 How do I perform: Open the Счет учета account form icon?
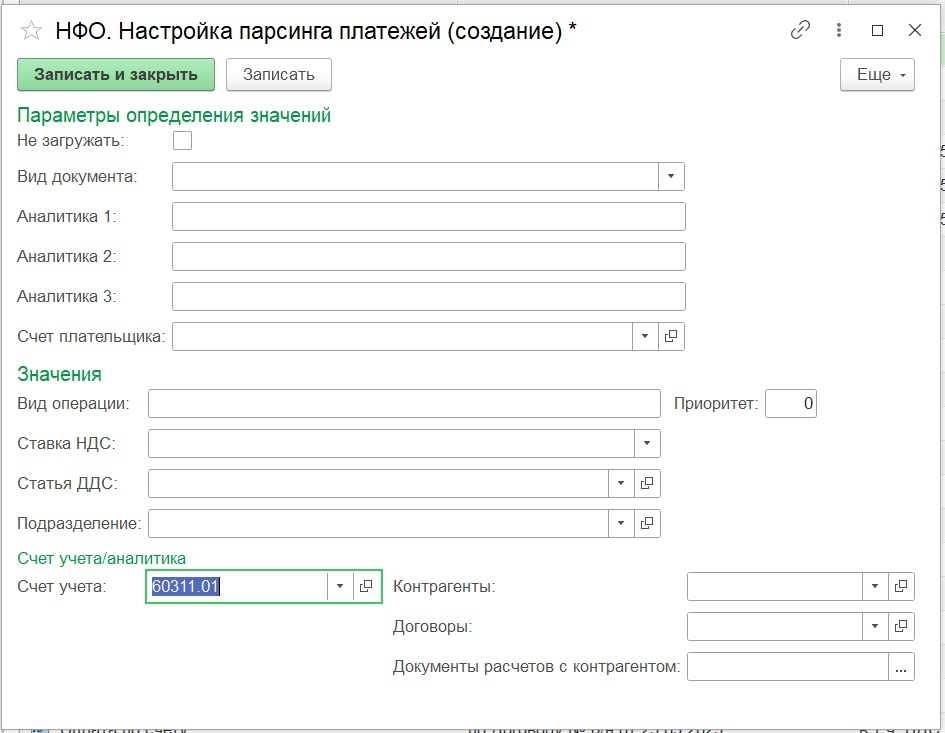pyautogui.click(x=366, y=587)
